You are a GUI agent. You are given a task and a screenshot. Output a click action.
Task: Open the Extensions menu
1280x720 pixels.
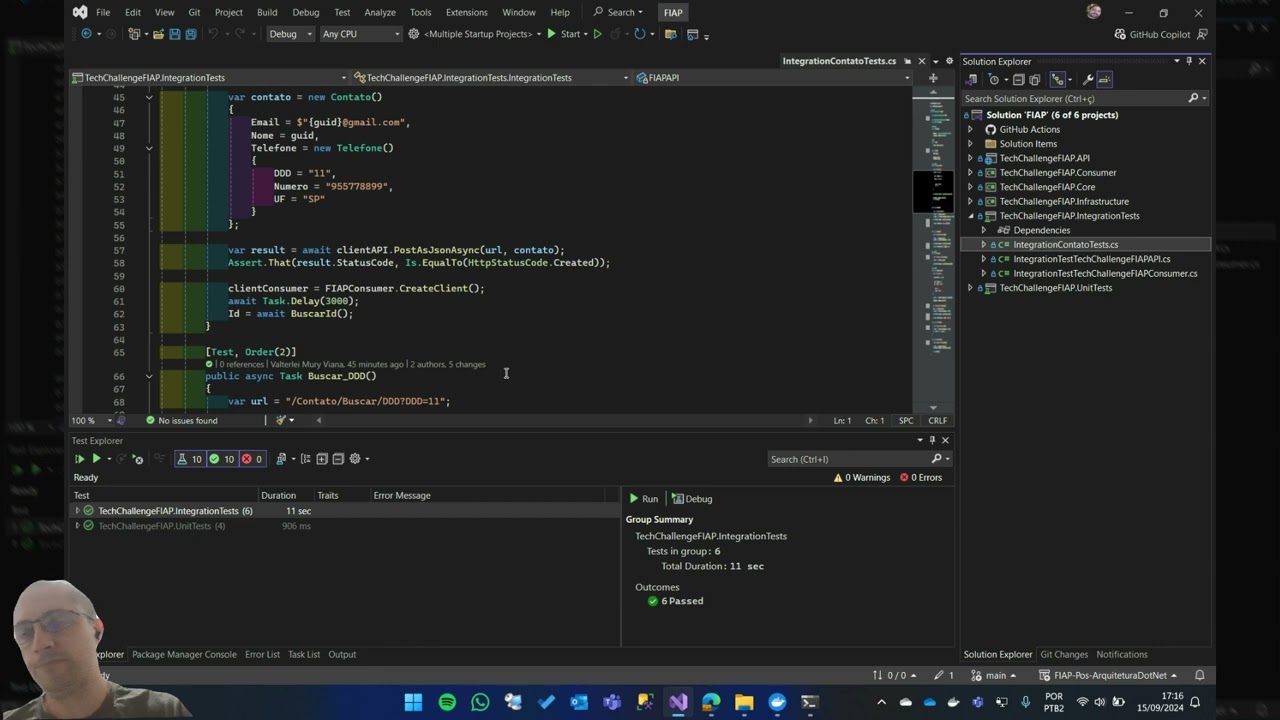pos(466,12)
